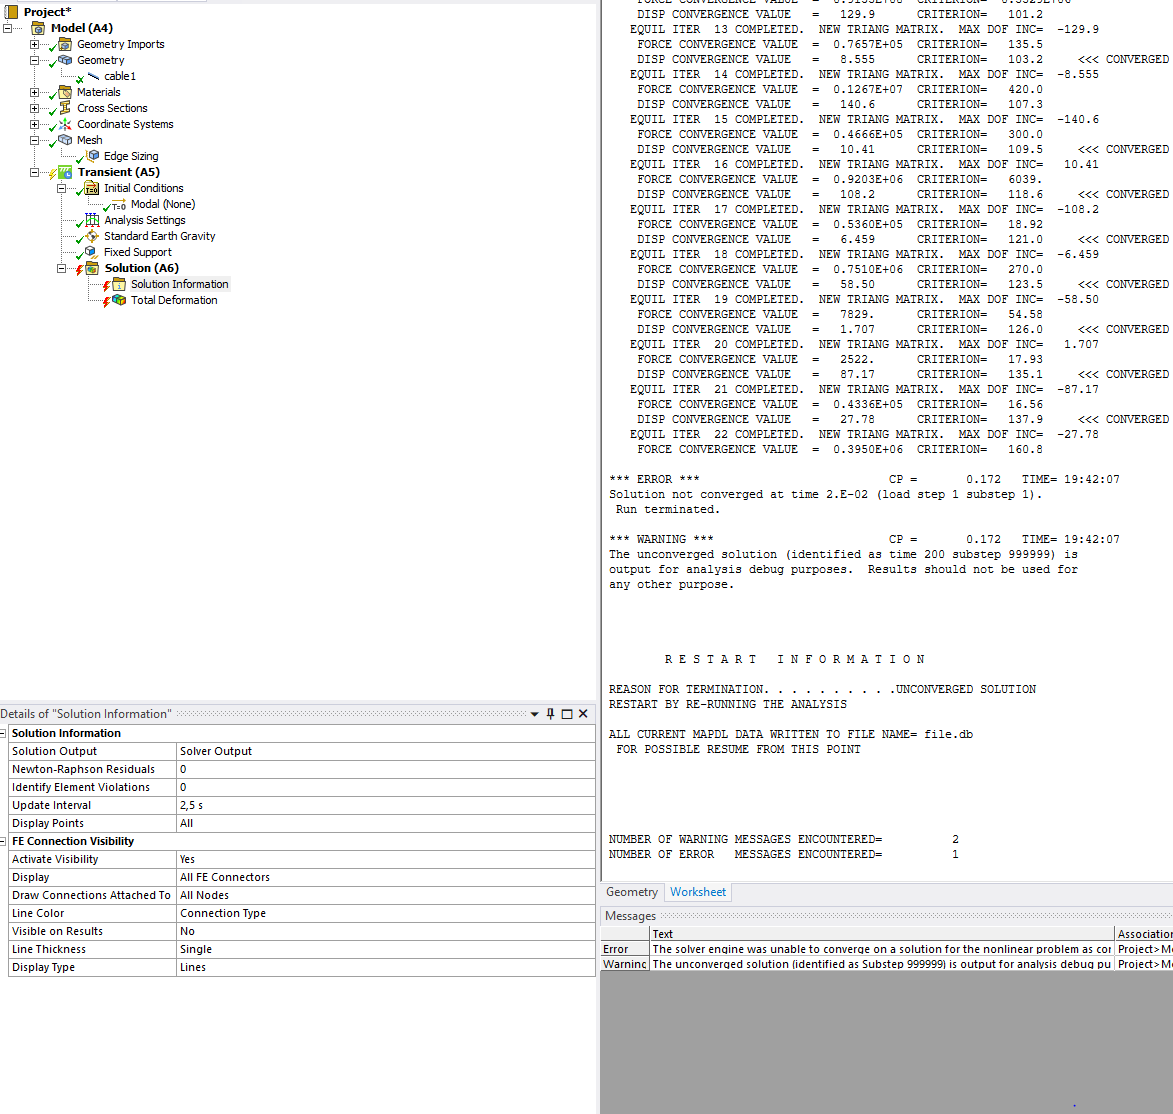The image size is (1173, 1114).
Task: Collapse the FE Connection Visibility group
Action: coord(3,842)
